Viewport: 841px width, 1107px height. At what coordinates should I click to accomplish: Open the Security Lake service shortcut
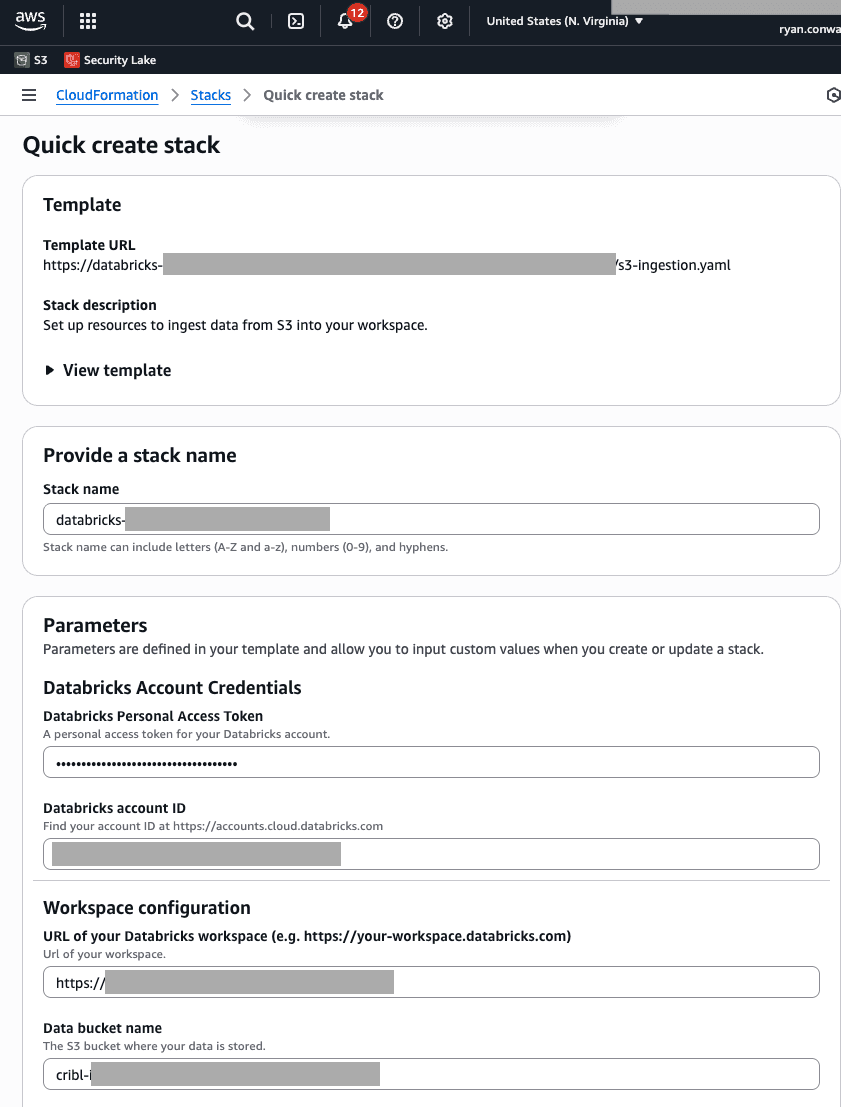[x=110, y=60]
